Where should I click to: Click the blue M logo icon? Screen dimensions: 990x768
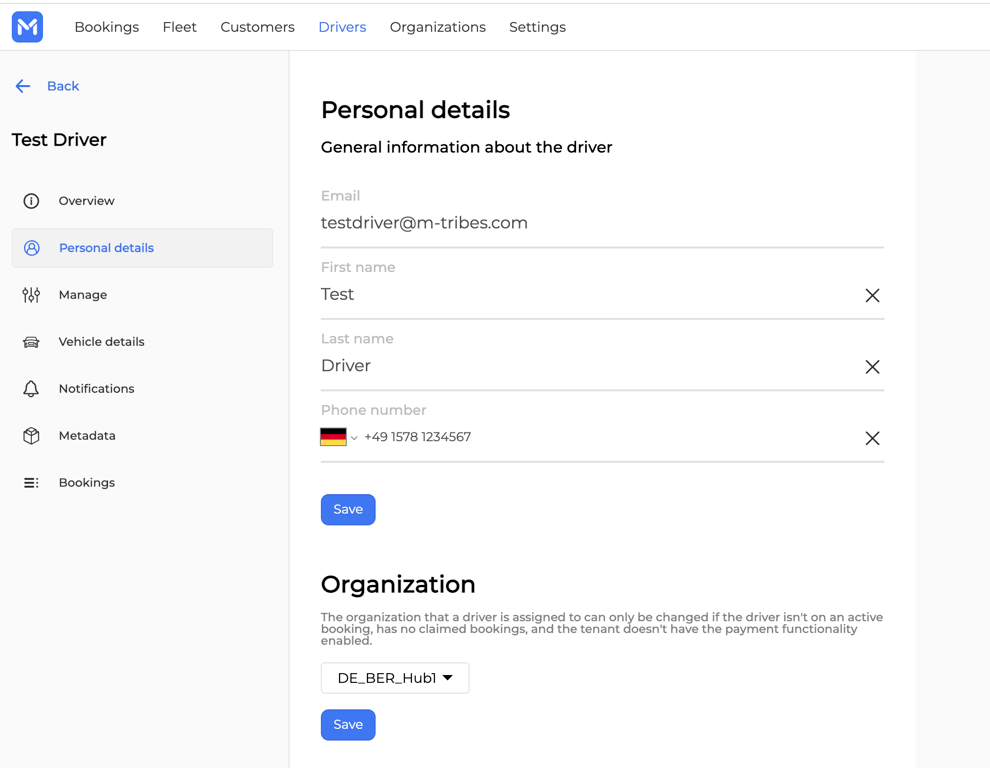[27, 27]
